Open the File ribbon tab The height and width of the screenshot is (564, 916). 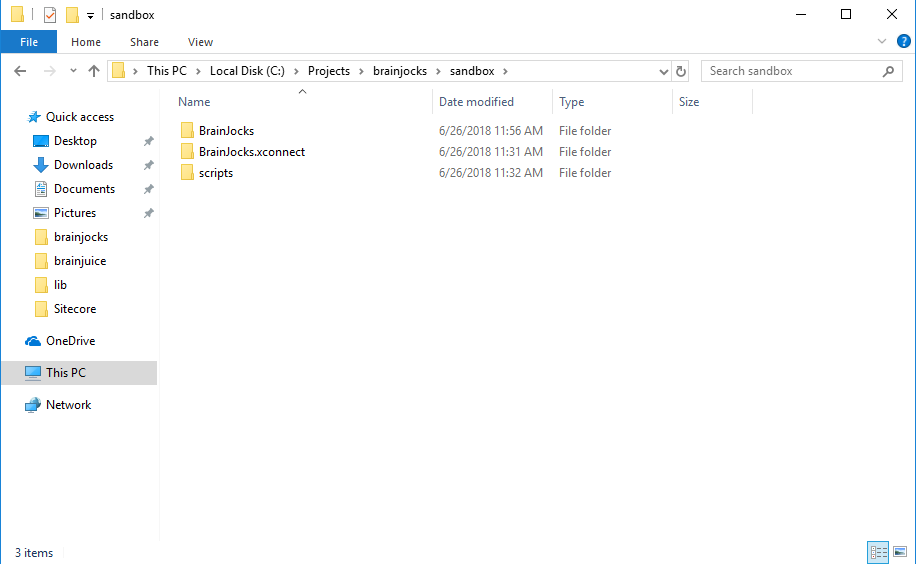(x=29, y=42)
